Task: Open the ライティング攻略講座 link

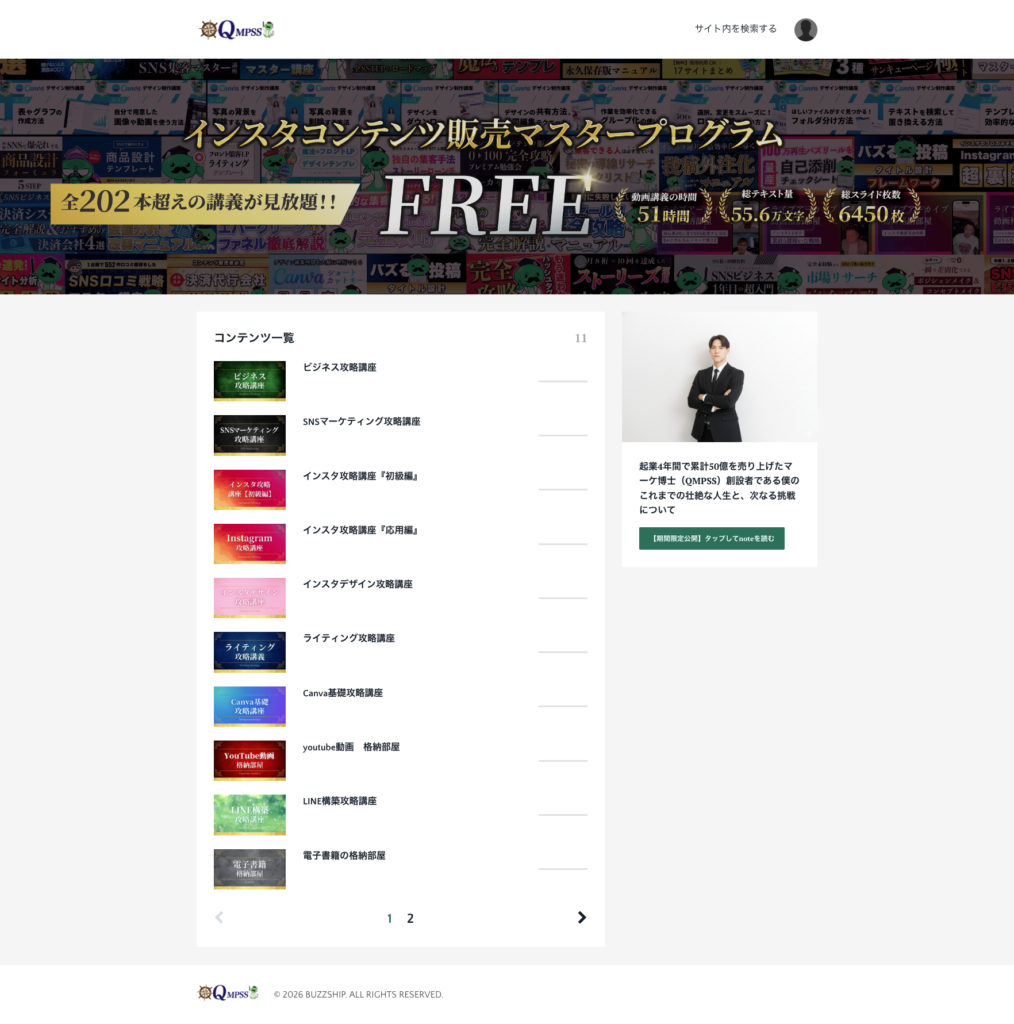Action: (349, 638)
